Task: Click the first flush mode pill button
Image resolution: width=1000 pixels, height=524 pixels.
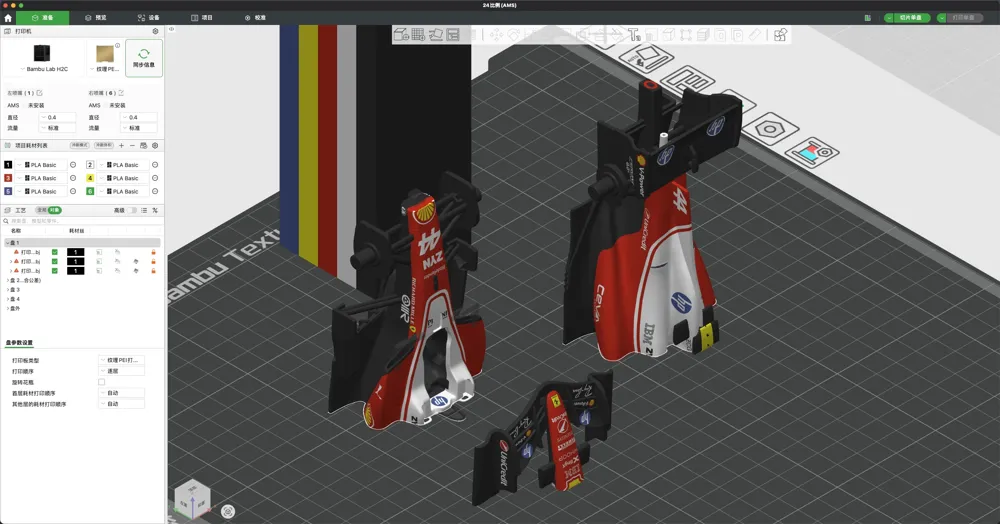Action: (x=80, y=145)
